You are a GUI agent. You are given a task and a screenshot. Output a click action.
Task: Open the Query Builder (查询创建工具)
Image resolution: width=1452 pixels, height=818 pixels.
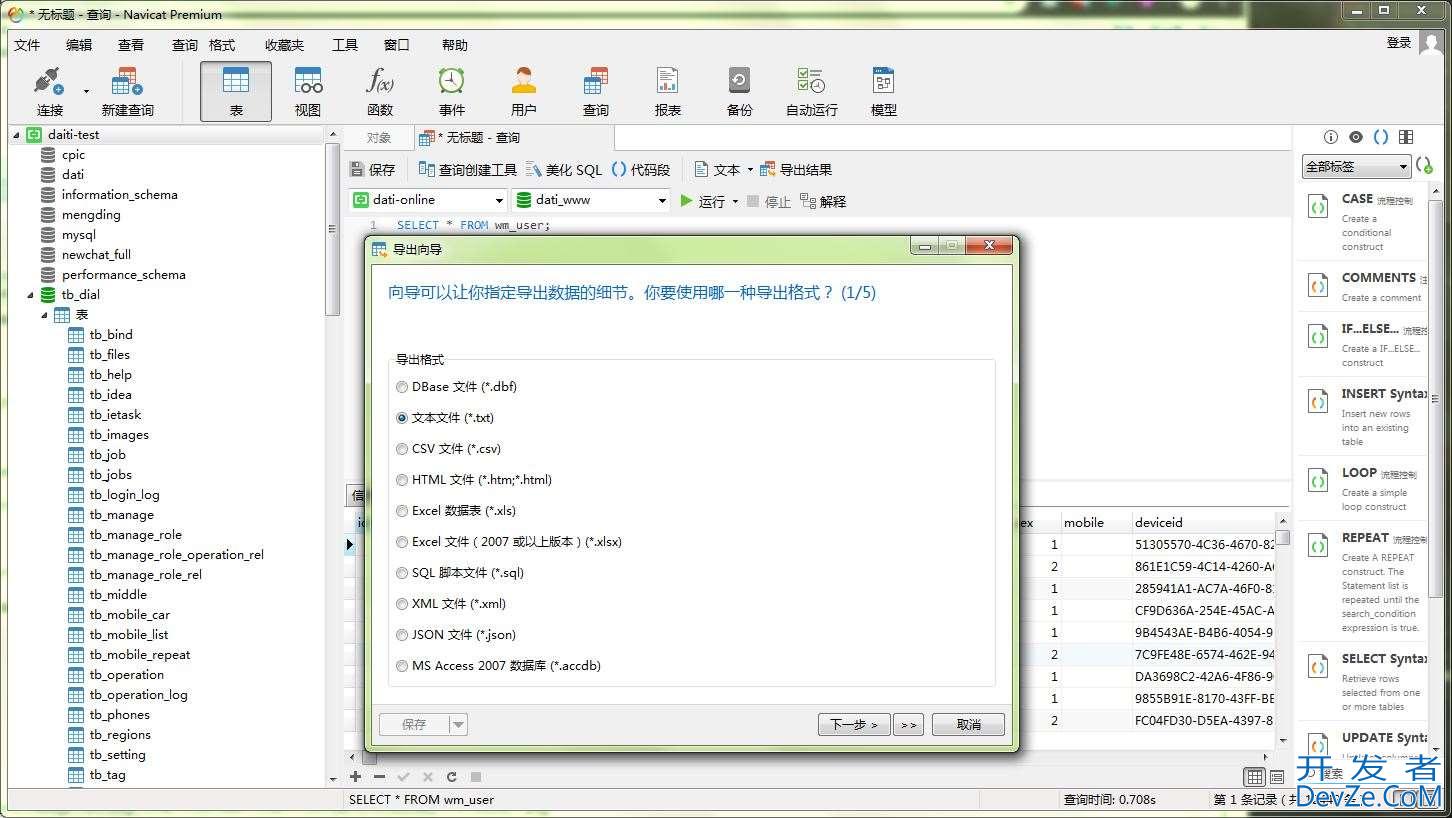tap(467, 170)
